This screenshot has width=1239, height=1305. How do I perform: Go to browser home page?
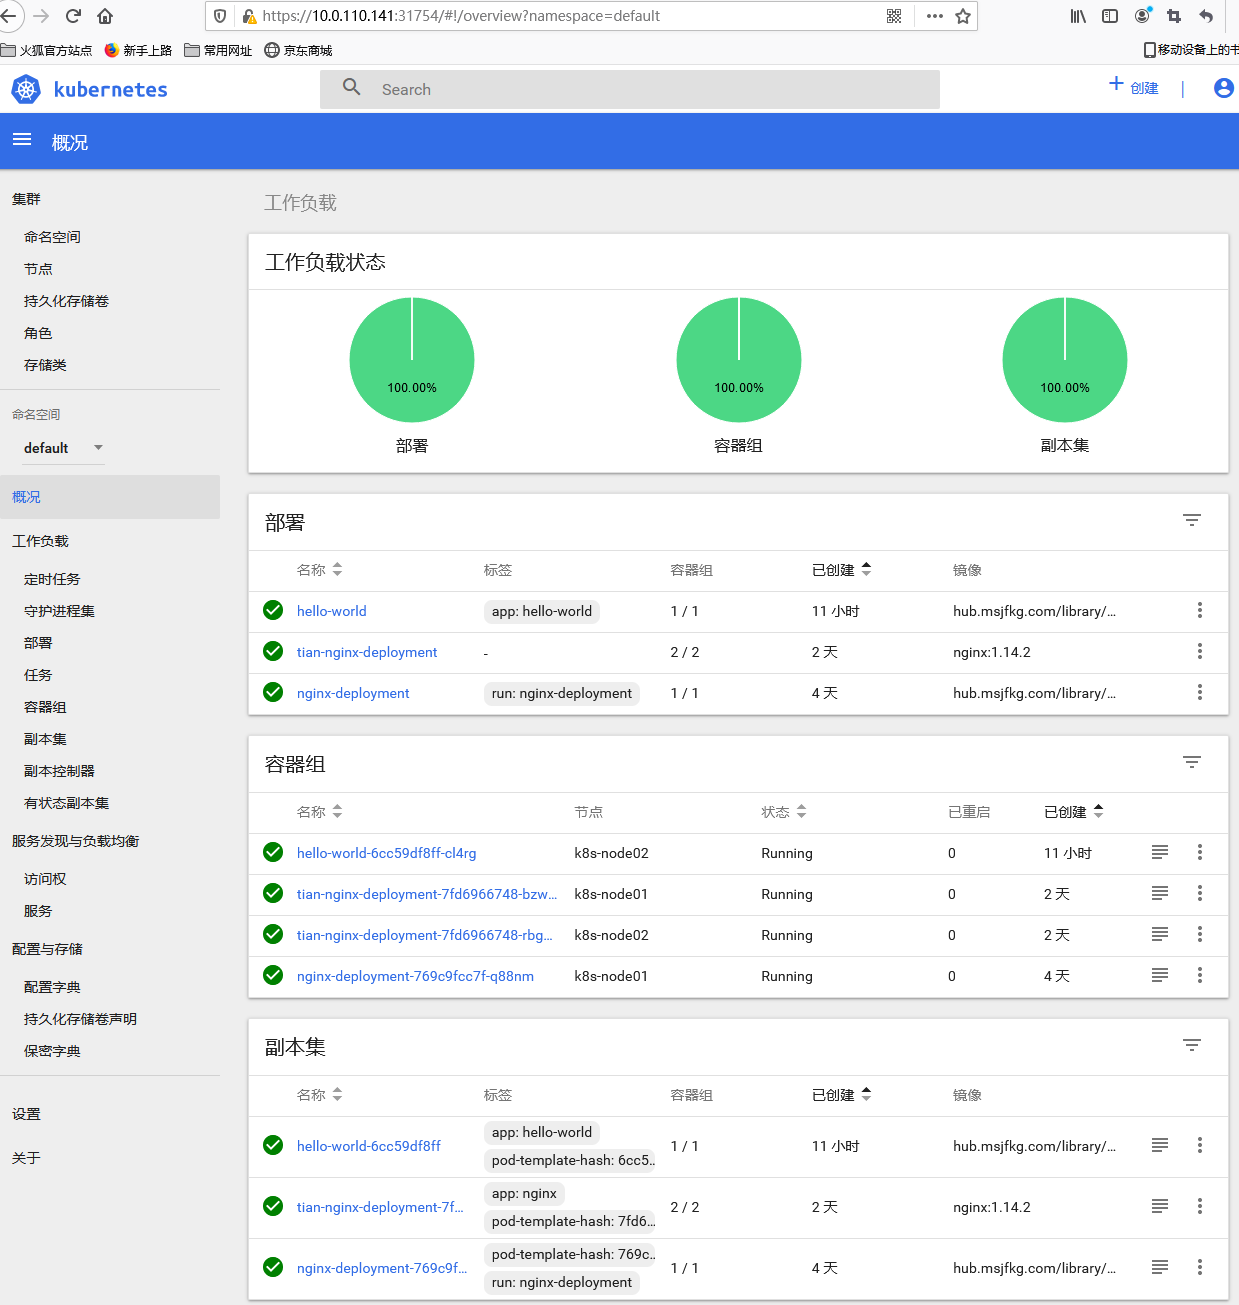point(105,16)
